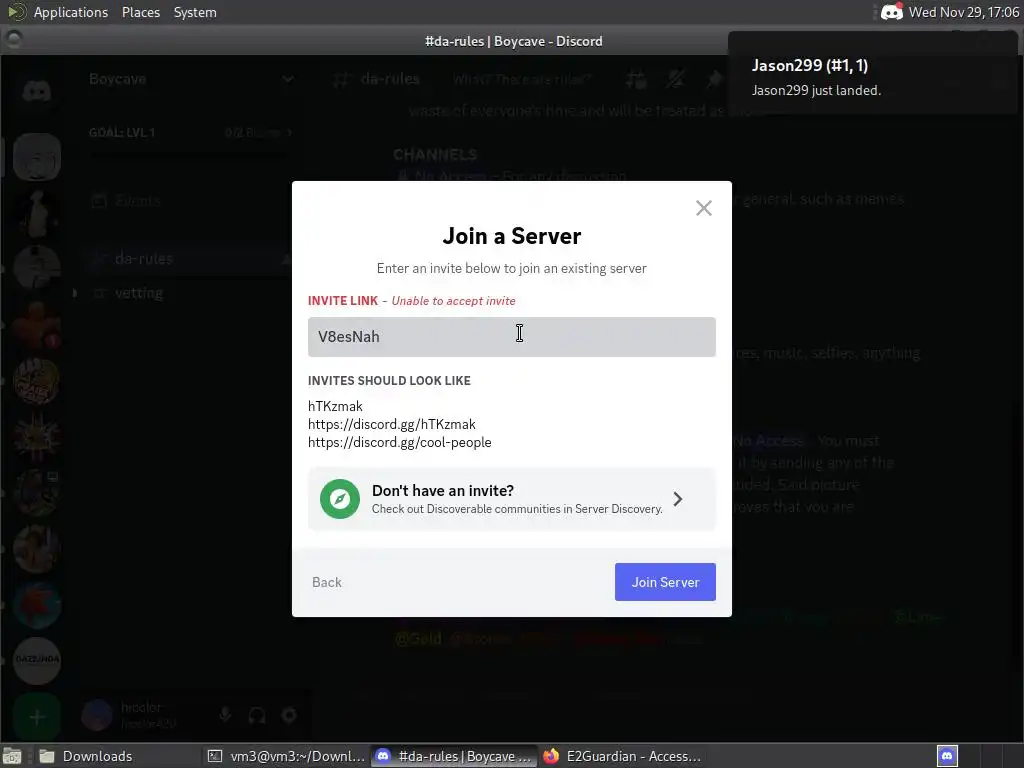Open the Jason299 just landed notification
This screenshot has height=768, width=1024.
coord(872,72)
